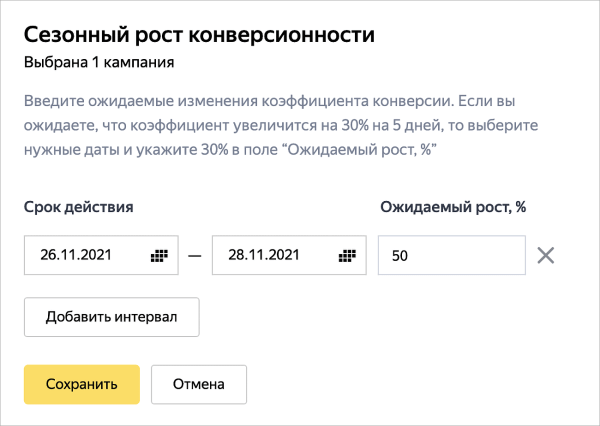Open calendar picker for end date 28.11.2021
600x426 pixels.
[x=347, y=255]
